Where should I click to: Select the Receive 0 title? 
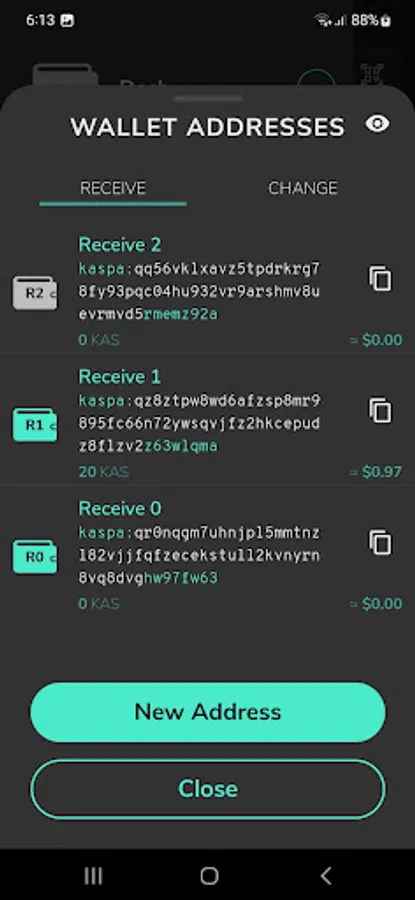click(x=120, y=509)
